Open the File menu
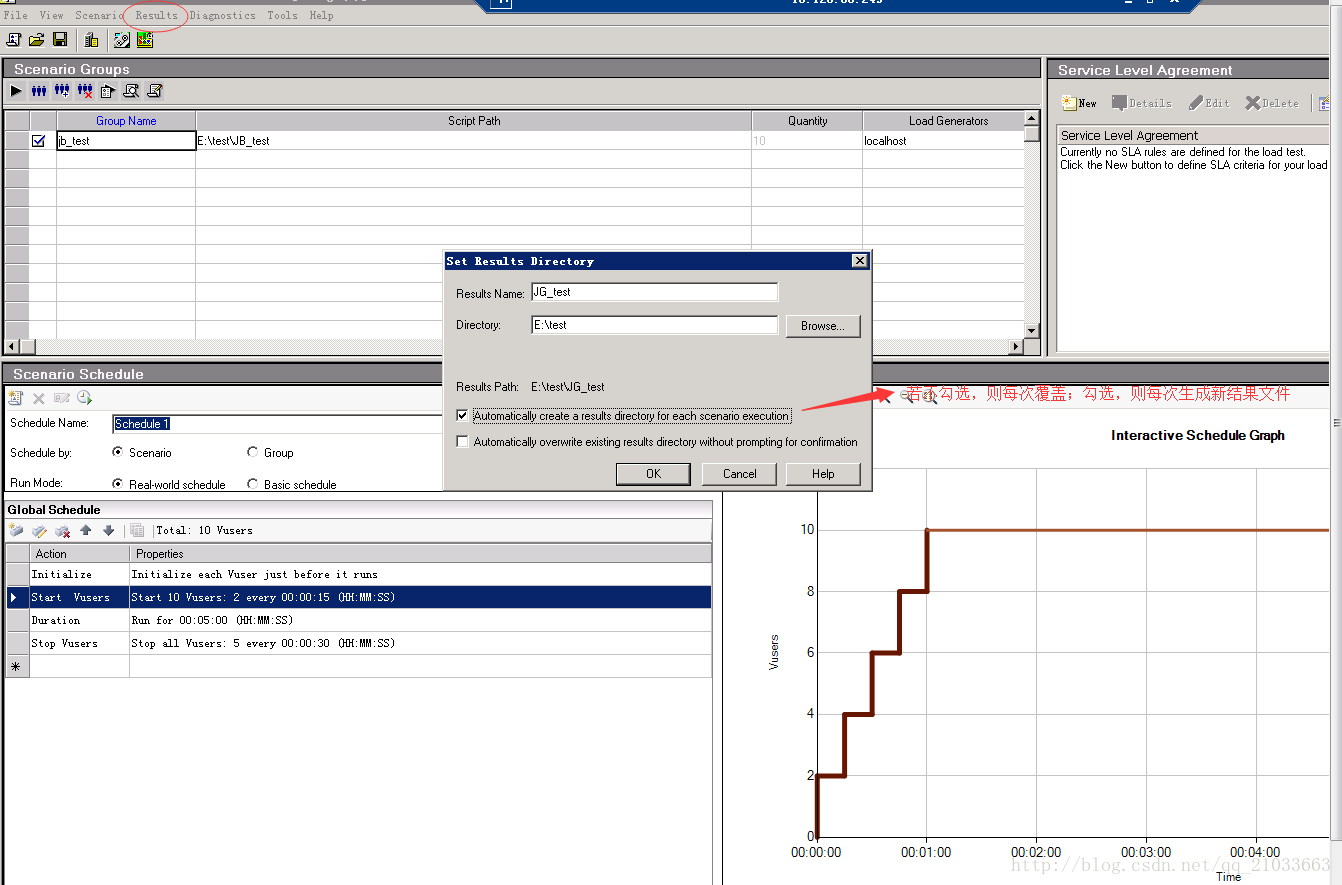Viewport: 1342px width, 885px height. tap(16, 15)
